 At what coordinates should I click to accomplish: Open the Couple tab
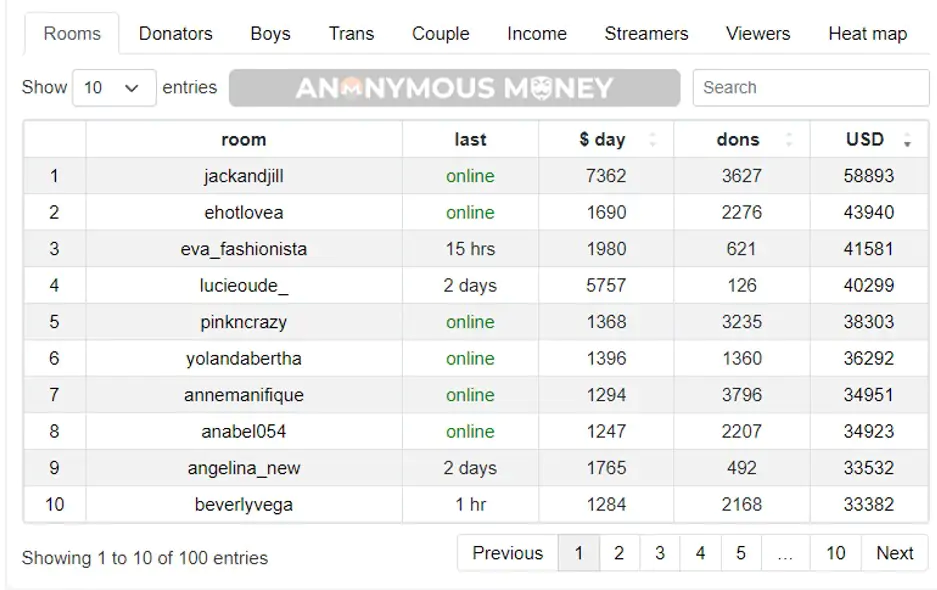[440, 33]
